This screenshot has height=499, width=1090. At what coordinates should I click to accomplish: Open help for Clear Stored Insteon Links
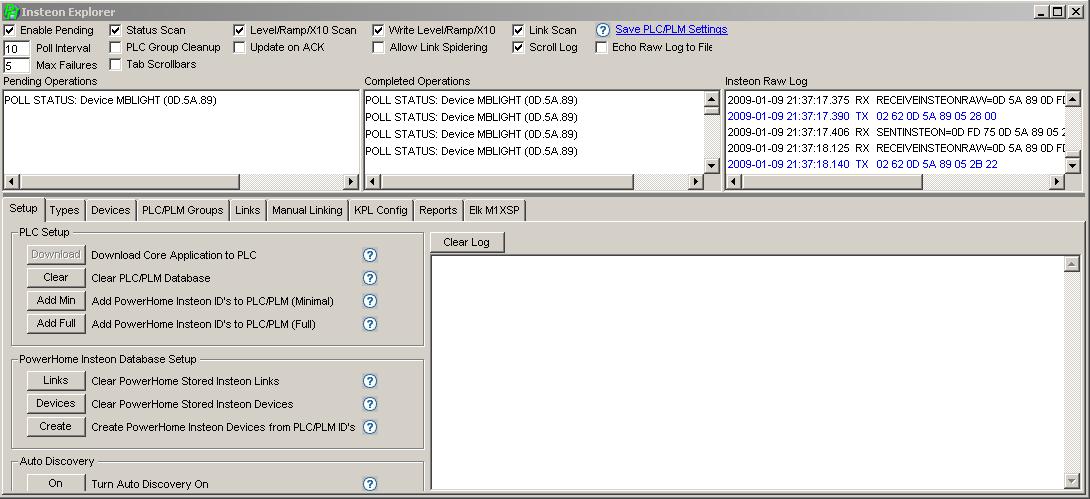click(x=370, y=381)
